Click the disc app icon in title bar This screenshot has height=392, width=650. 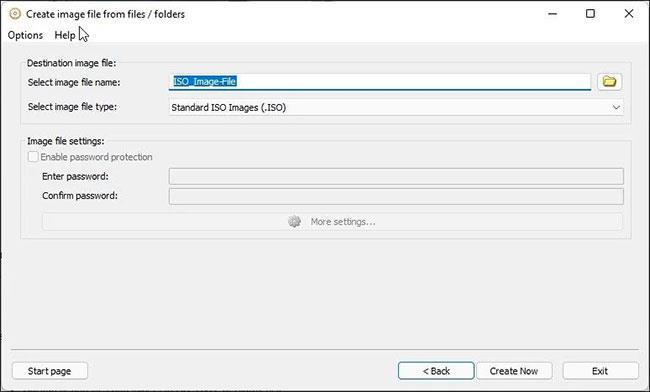tap(15, 14)
